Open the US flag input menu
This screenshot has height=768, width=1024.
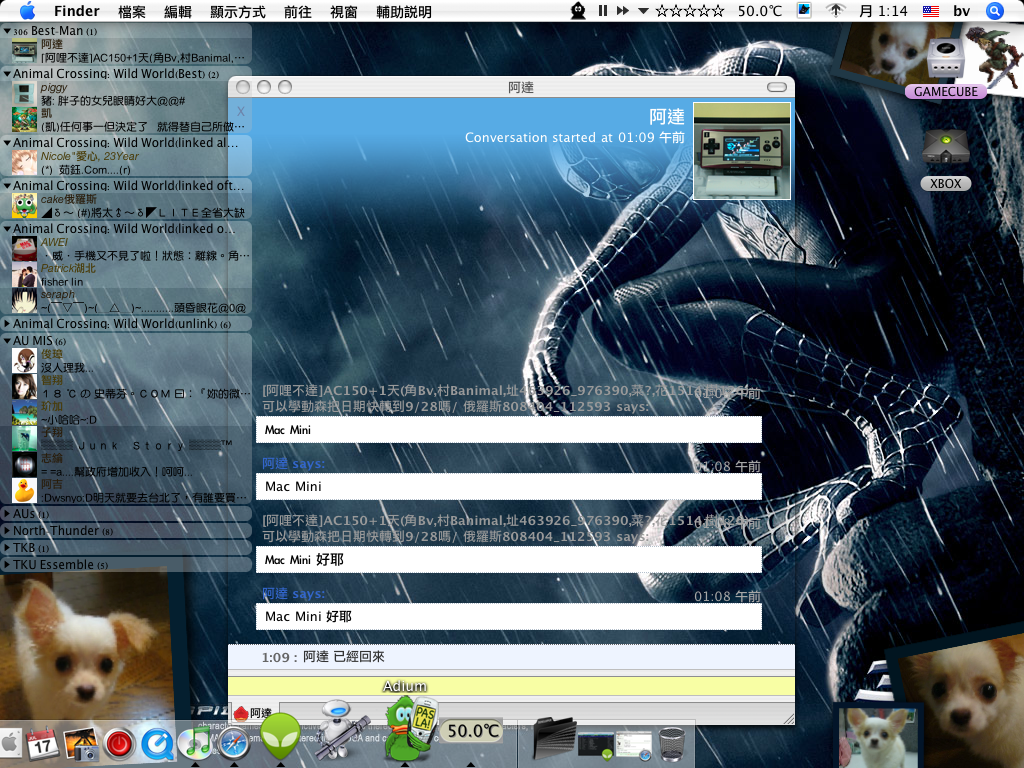coord(931,11)
